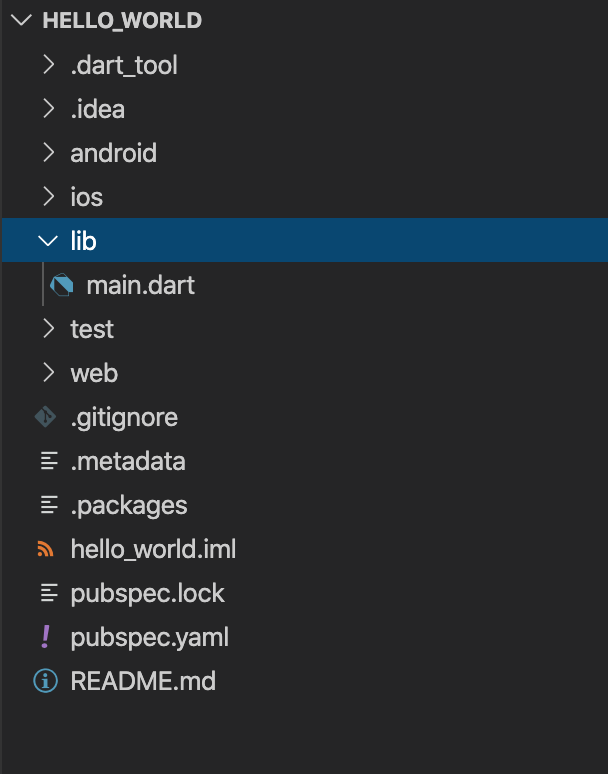This screenshot has width=608, height=774.
Task: Collapse the lib folder chevron
Action: pos(47,241)
